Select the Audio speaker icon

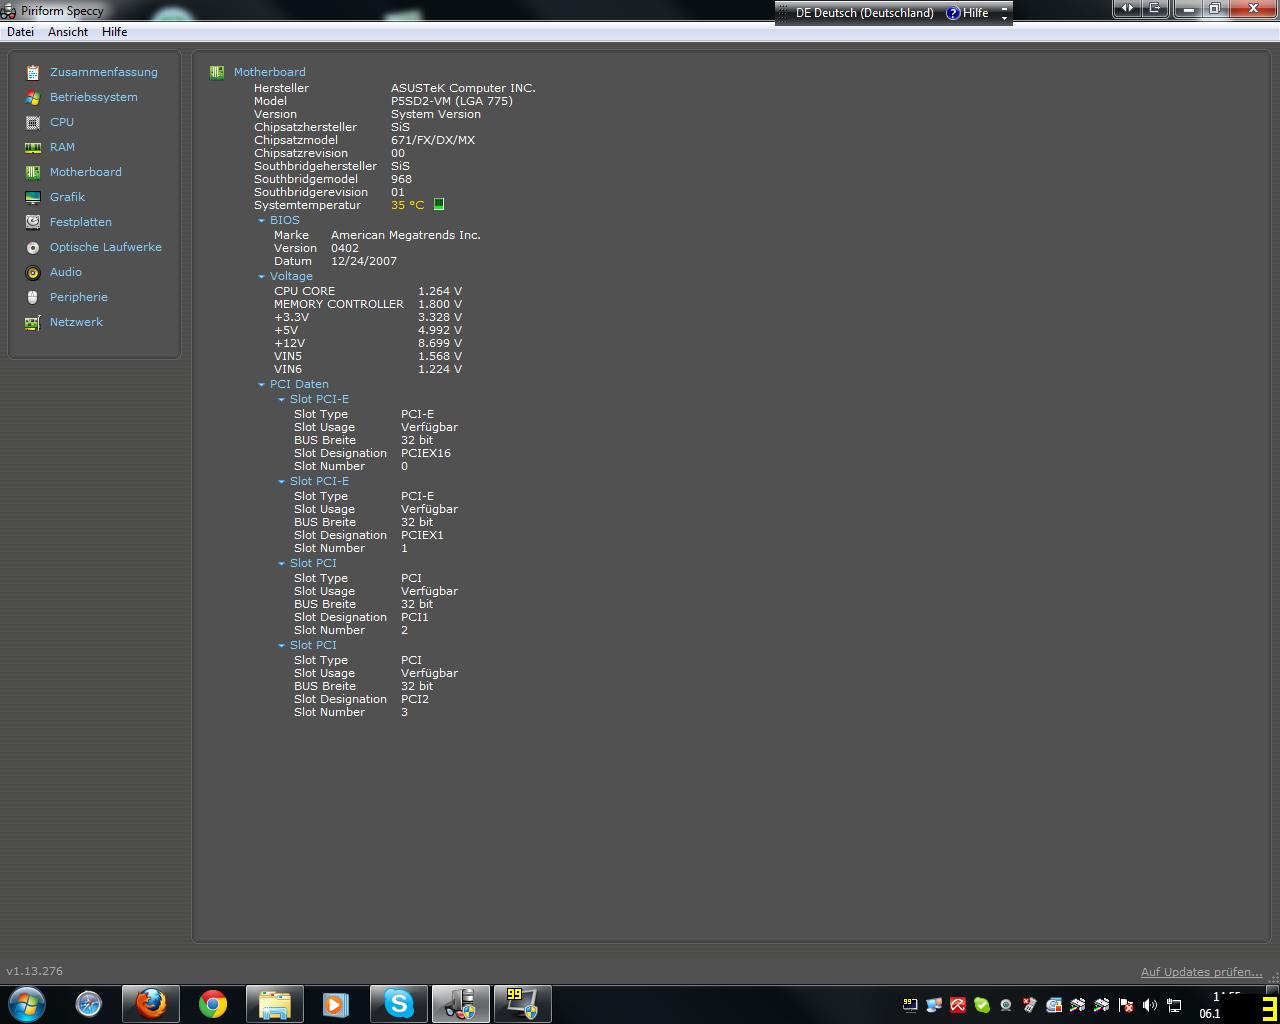click(33, 272)
